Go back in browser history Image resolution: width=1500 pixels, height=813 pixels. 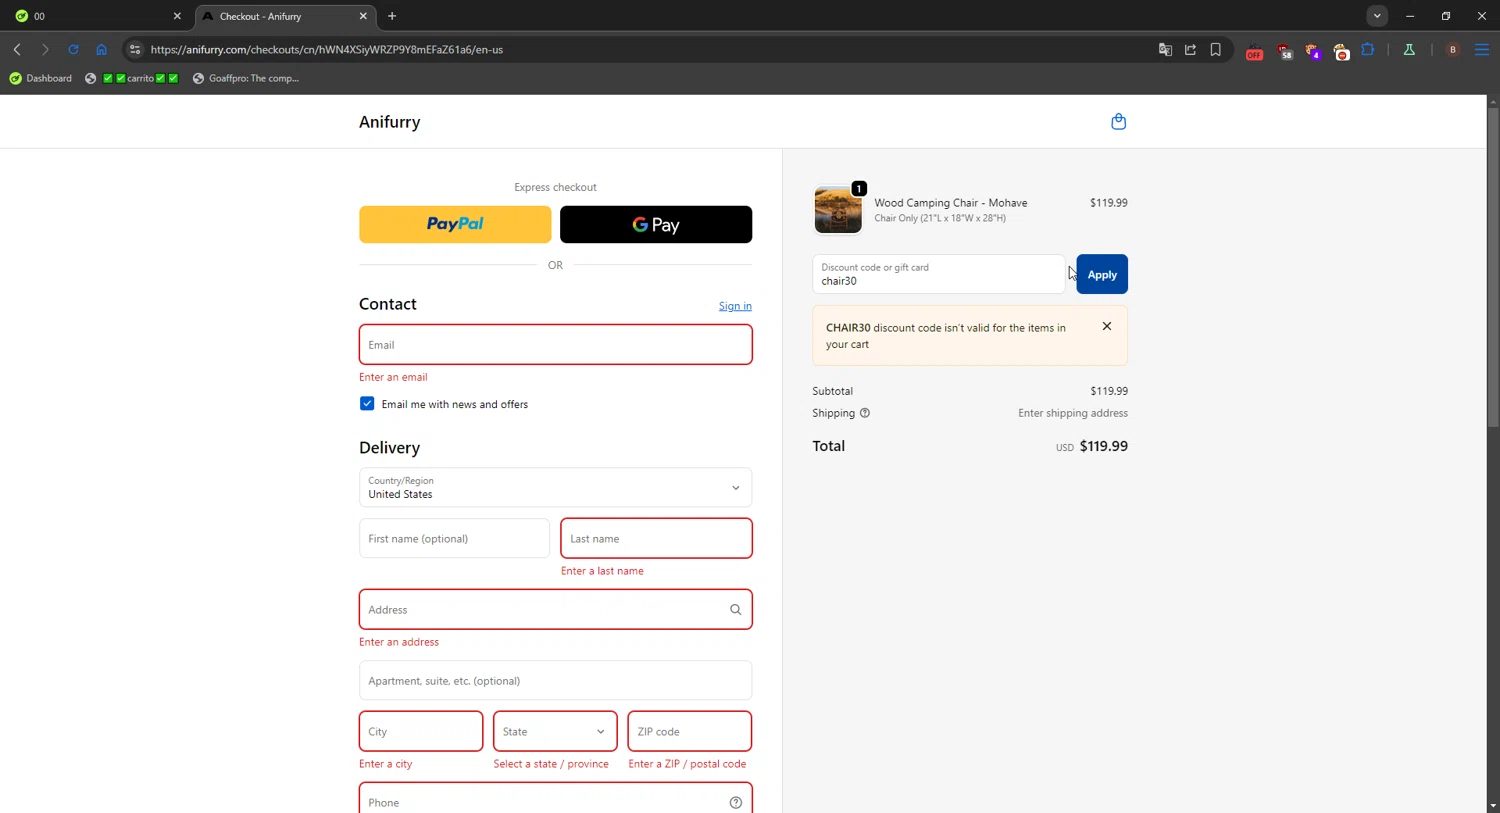[17, 49]
